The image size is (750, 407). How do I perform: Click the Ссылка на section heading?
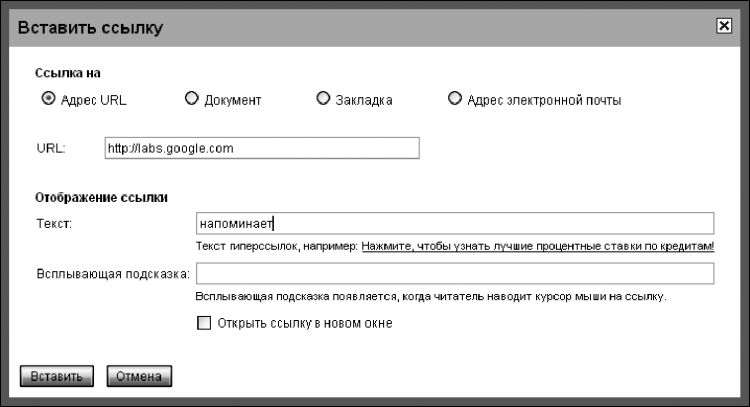click(x=68, y=73)
